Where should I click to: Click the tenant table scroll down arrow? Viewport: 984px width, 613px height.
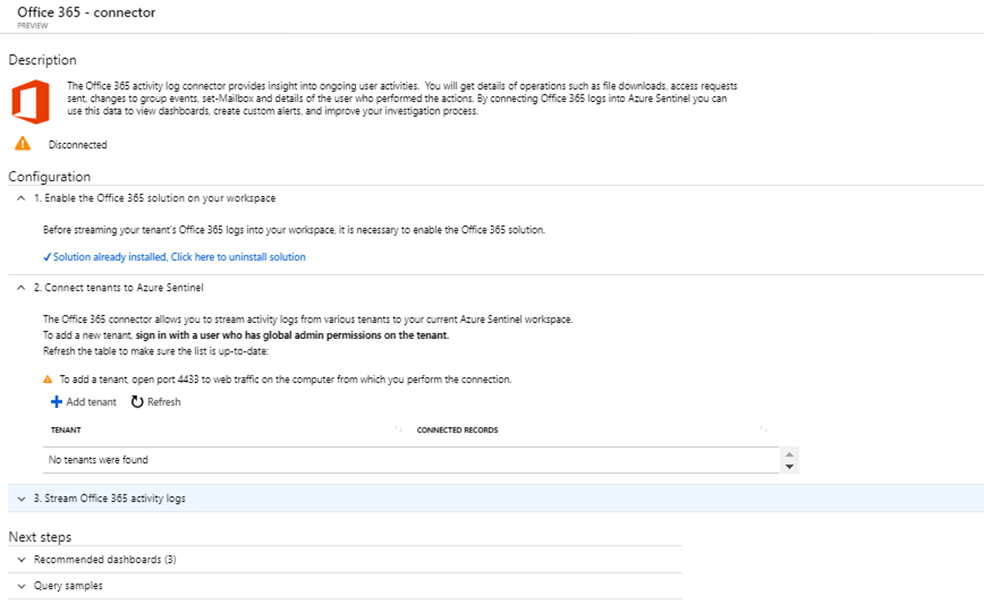coord(789,466)
